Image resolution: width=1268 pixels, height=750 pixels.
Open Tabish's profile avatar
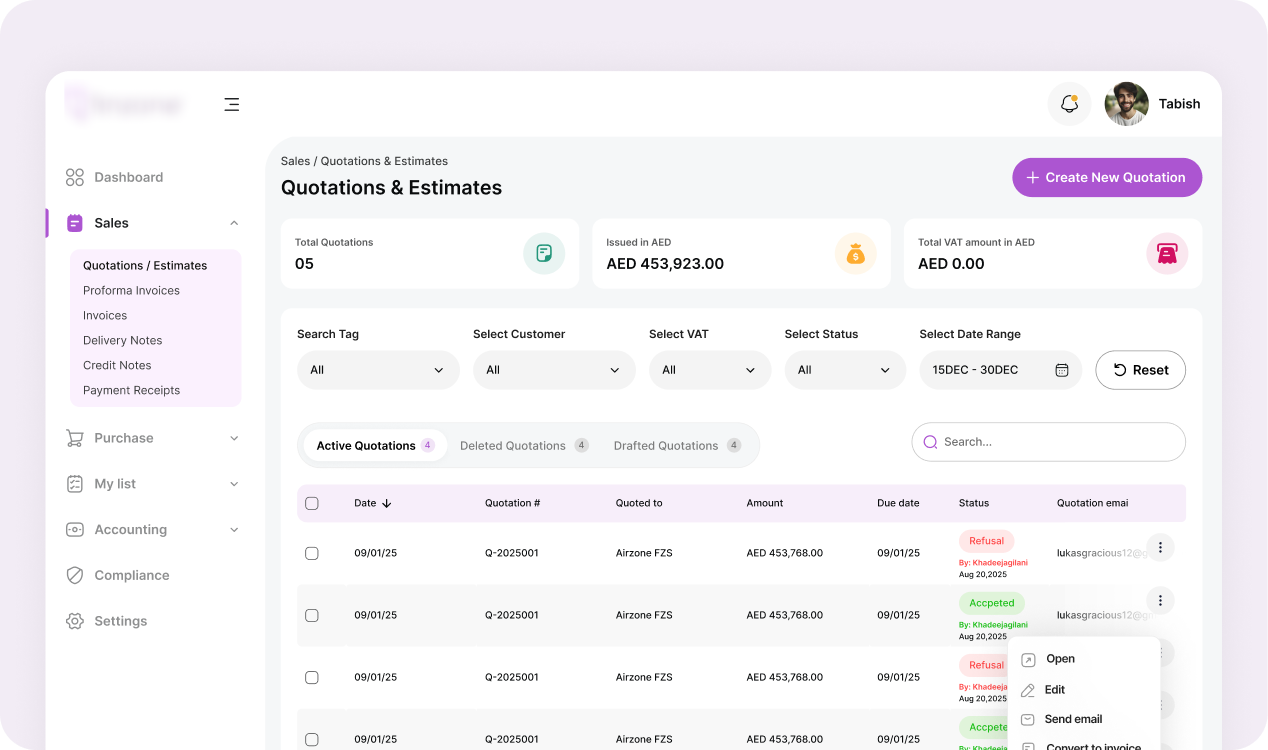tap(1126, 104)
